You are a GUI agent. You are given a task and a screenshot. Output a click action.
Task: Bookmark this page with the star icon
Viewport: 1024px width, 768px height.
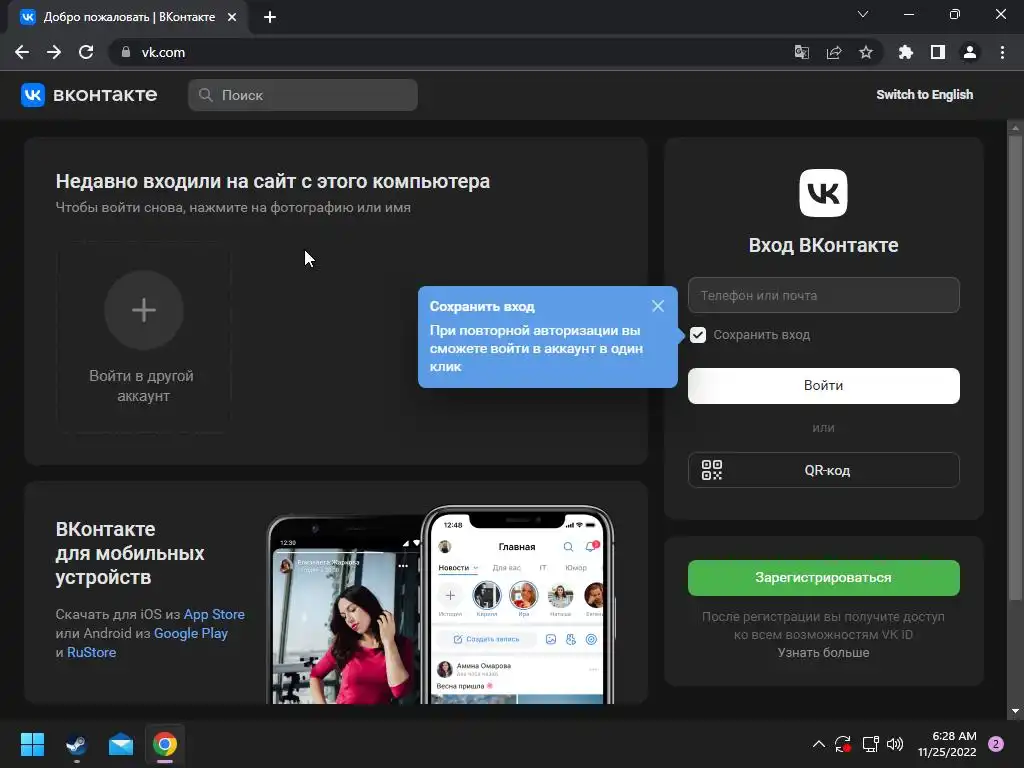866,52
